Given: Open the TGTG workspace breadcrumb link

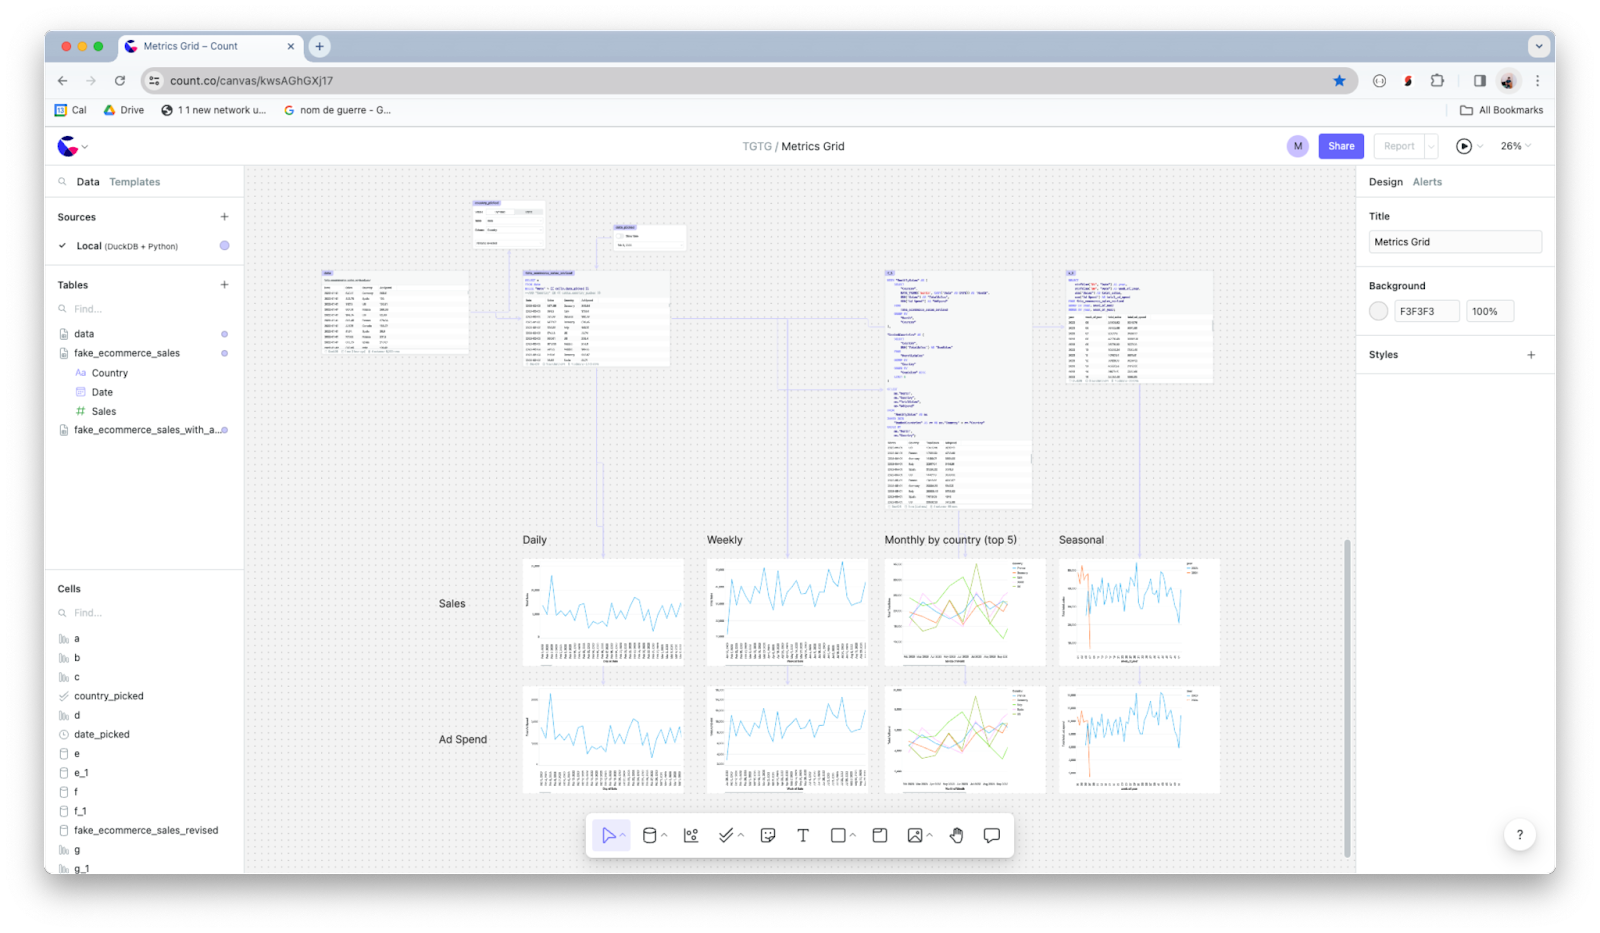Looking at the screenshot, I should [757, 146].
